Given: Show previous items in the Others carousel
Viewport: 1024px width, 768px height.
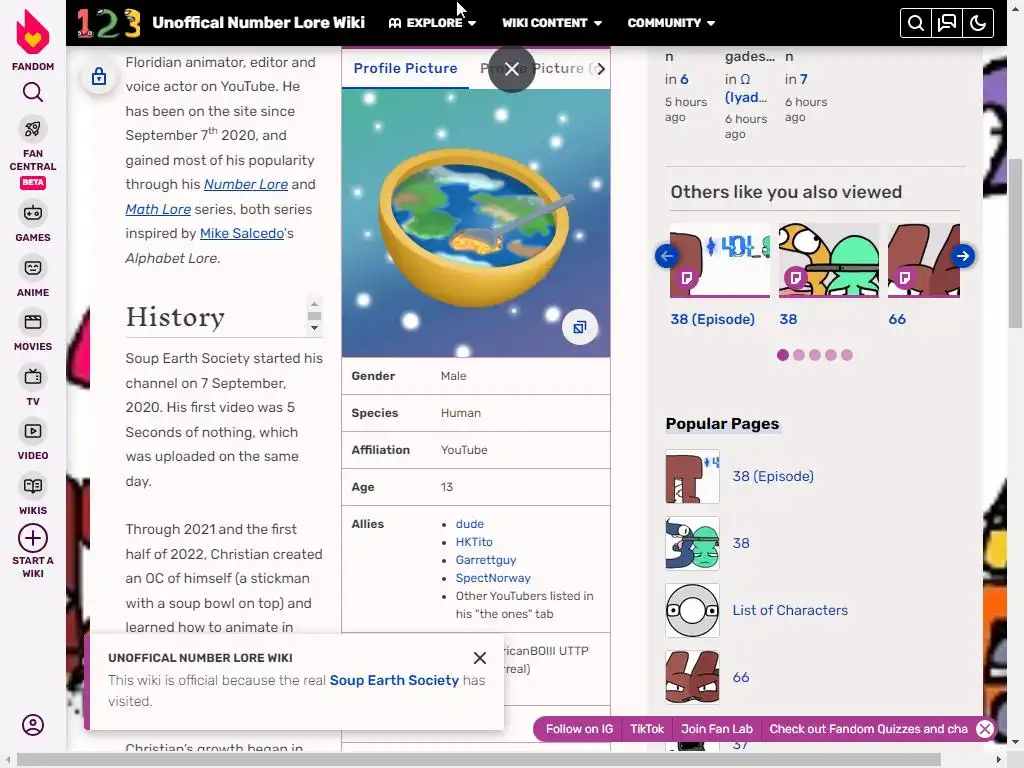Looking at the screenshot, I should [x=667, y=256].
